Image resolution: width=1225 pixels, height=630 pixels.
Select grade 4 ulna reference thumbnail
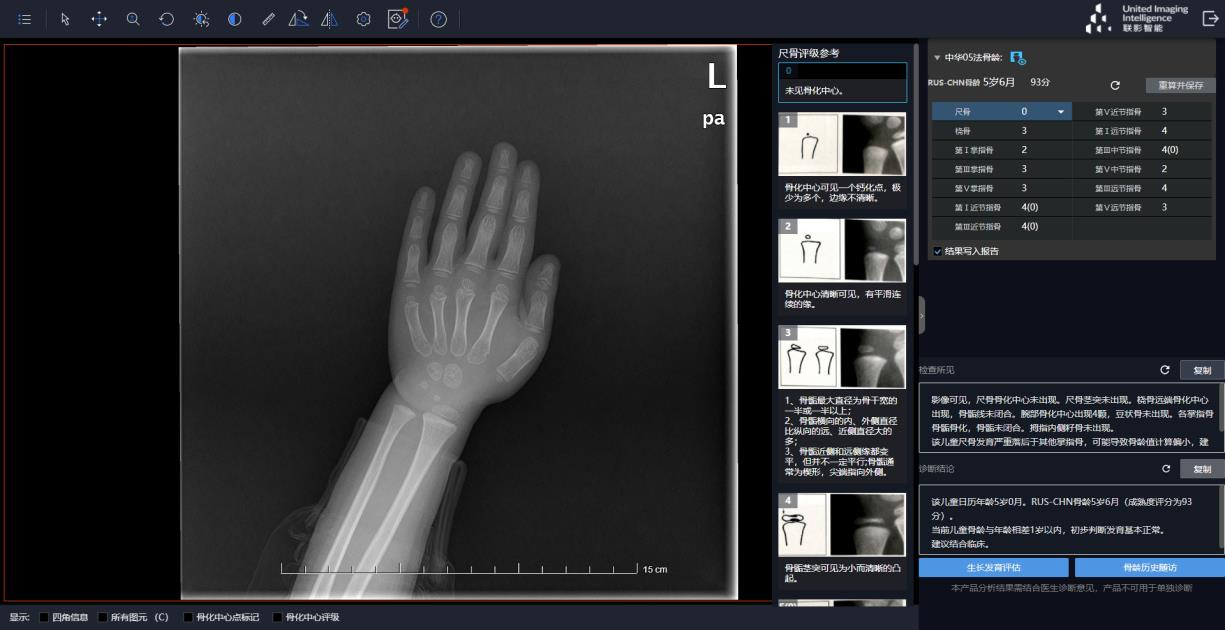[x=843, y=524]
